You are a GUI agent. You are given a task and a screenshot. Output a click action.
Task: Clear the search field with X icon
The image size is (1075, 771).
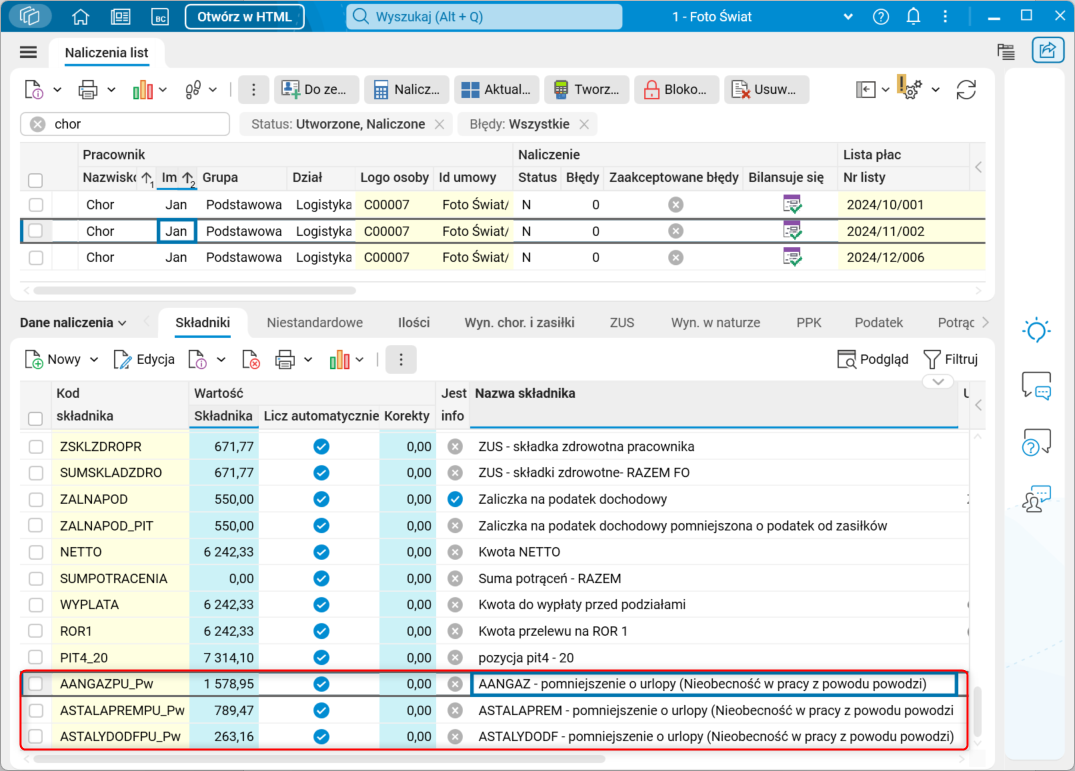tap(38, 124)
